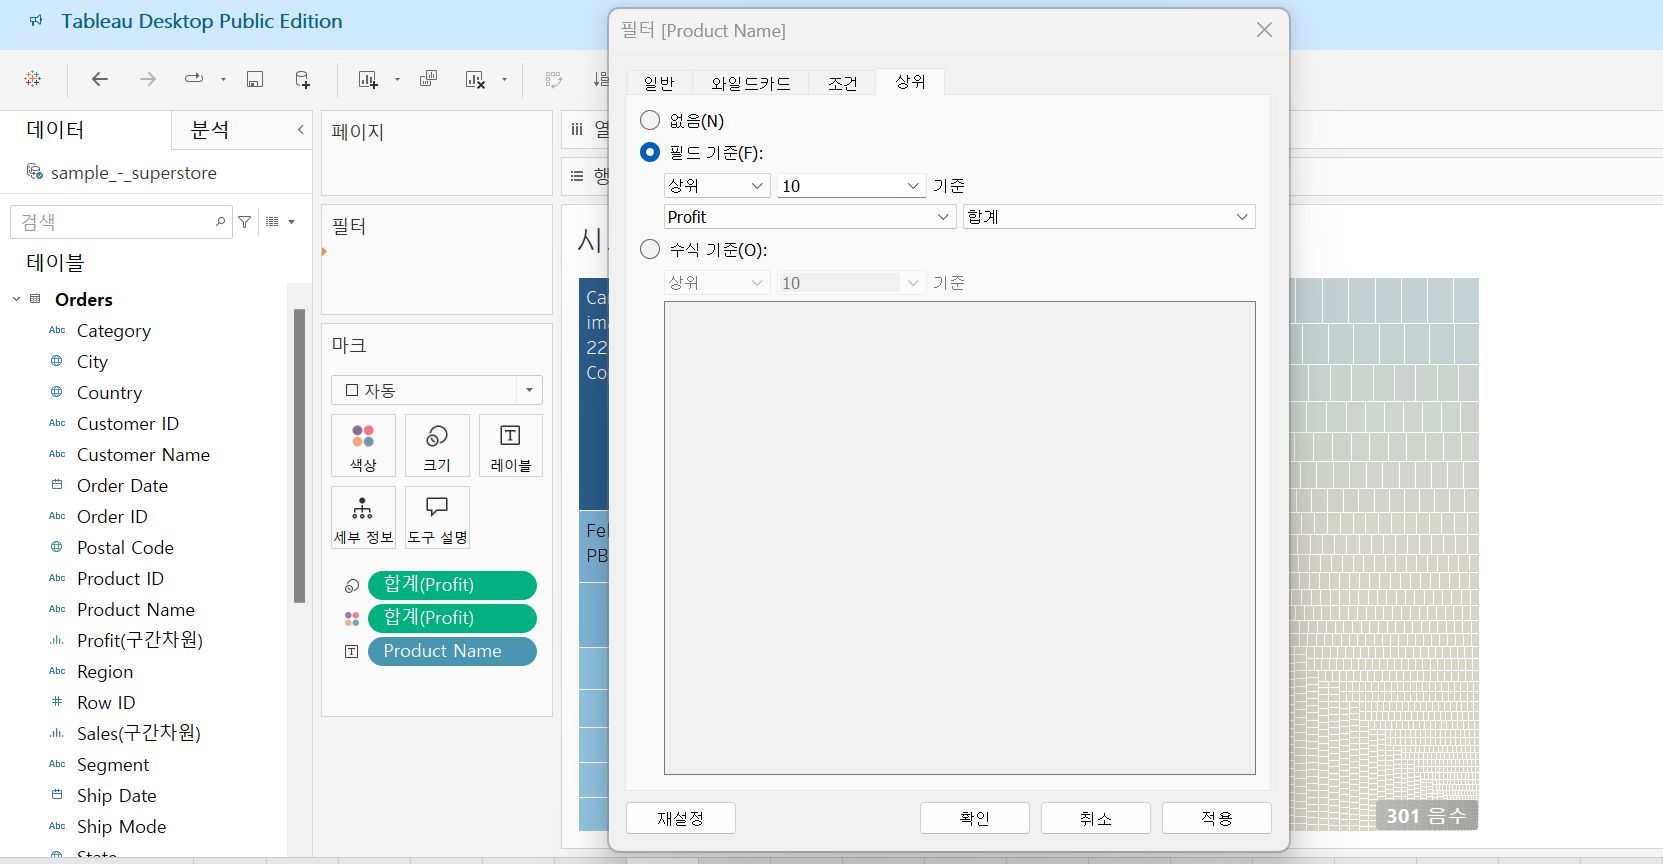This screenshot has width=1663, height=864.
Task: Click the undo back arrow
Action: point(99,79)
